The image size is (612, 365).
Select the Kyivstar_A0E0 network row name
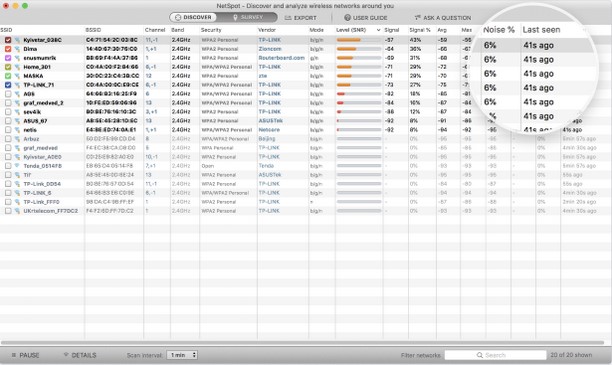[x=42, y=157]
